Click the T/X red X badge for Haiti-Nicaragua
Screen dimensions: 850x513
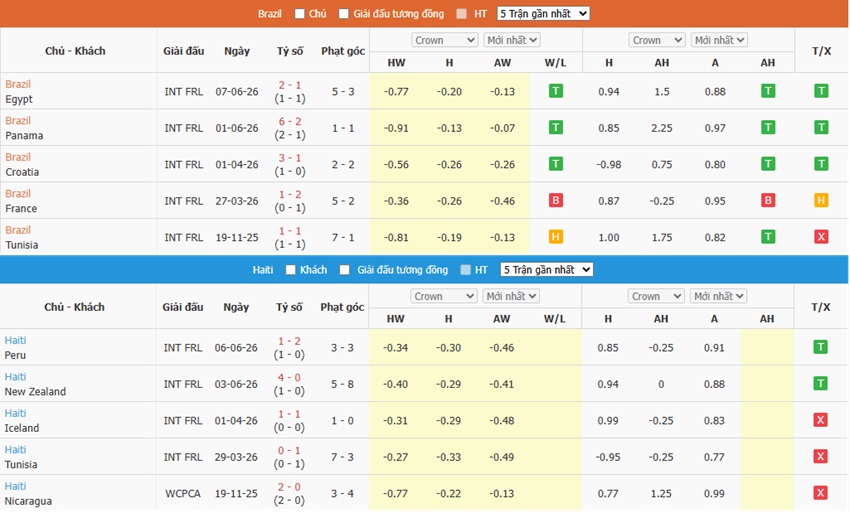click(x=821, y=493)
